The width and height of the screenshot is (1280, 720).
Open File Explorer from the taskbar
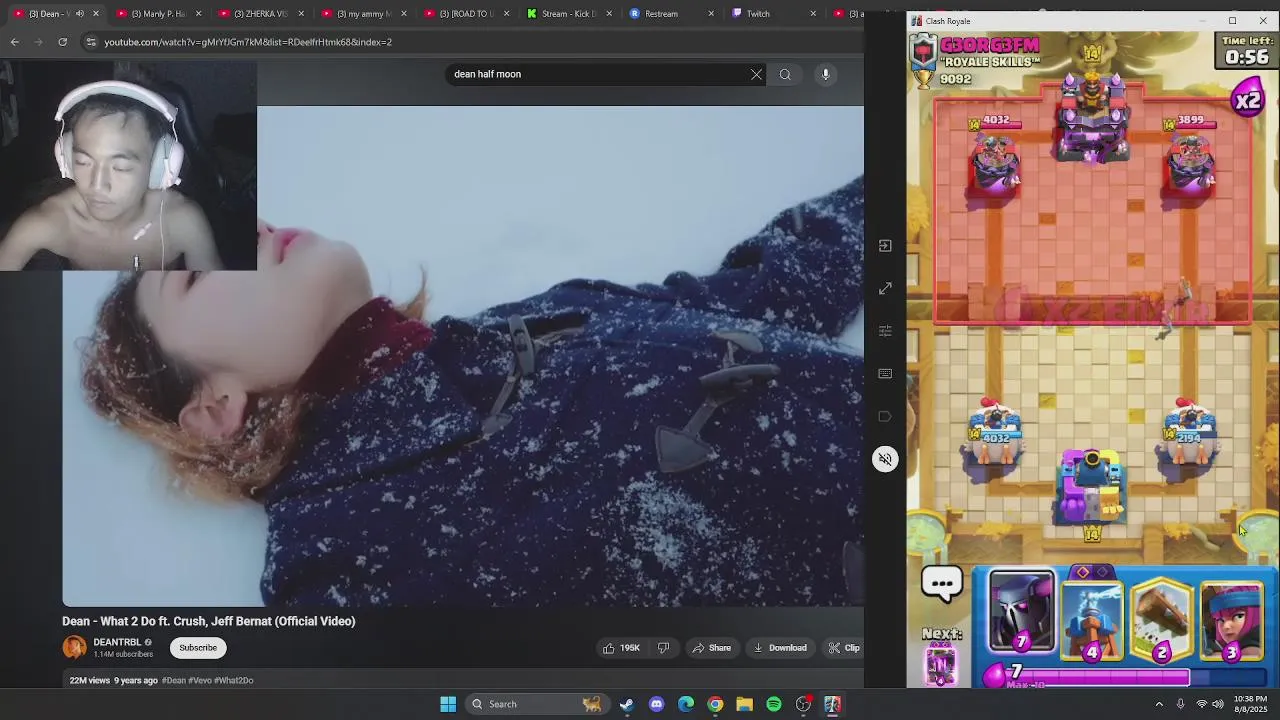744,704
